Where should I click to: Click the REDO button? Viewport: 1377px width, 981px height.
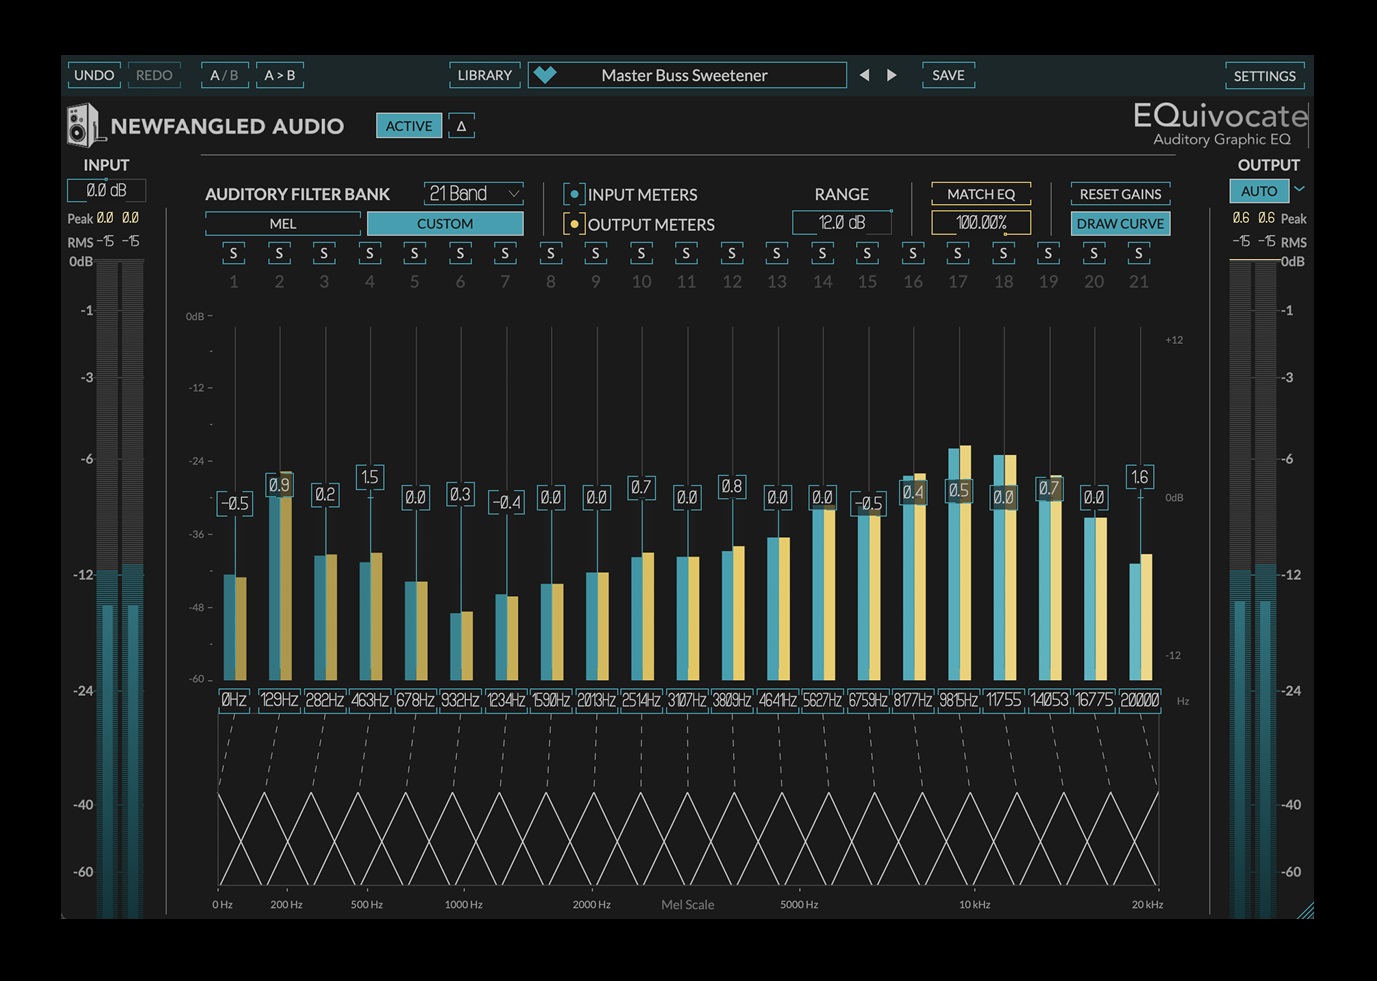tap(154, 75)
